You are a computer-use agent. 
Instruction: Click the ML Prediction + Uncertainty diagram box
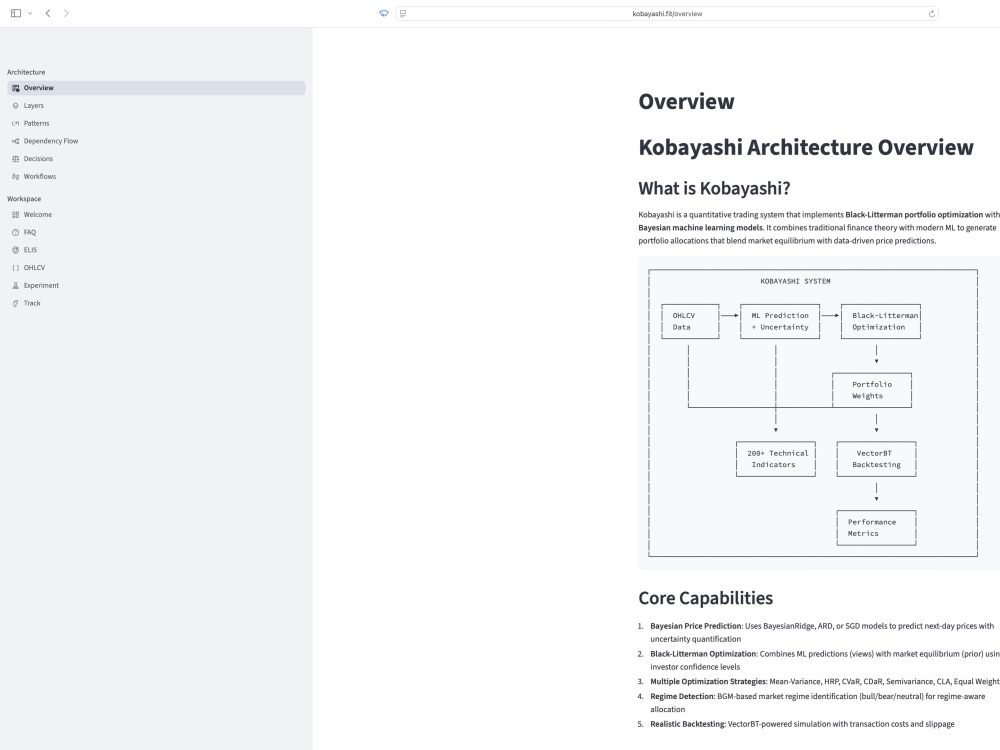(x=780, y=321)
